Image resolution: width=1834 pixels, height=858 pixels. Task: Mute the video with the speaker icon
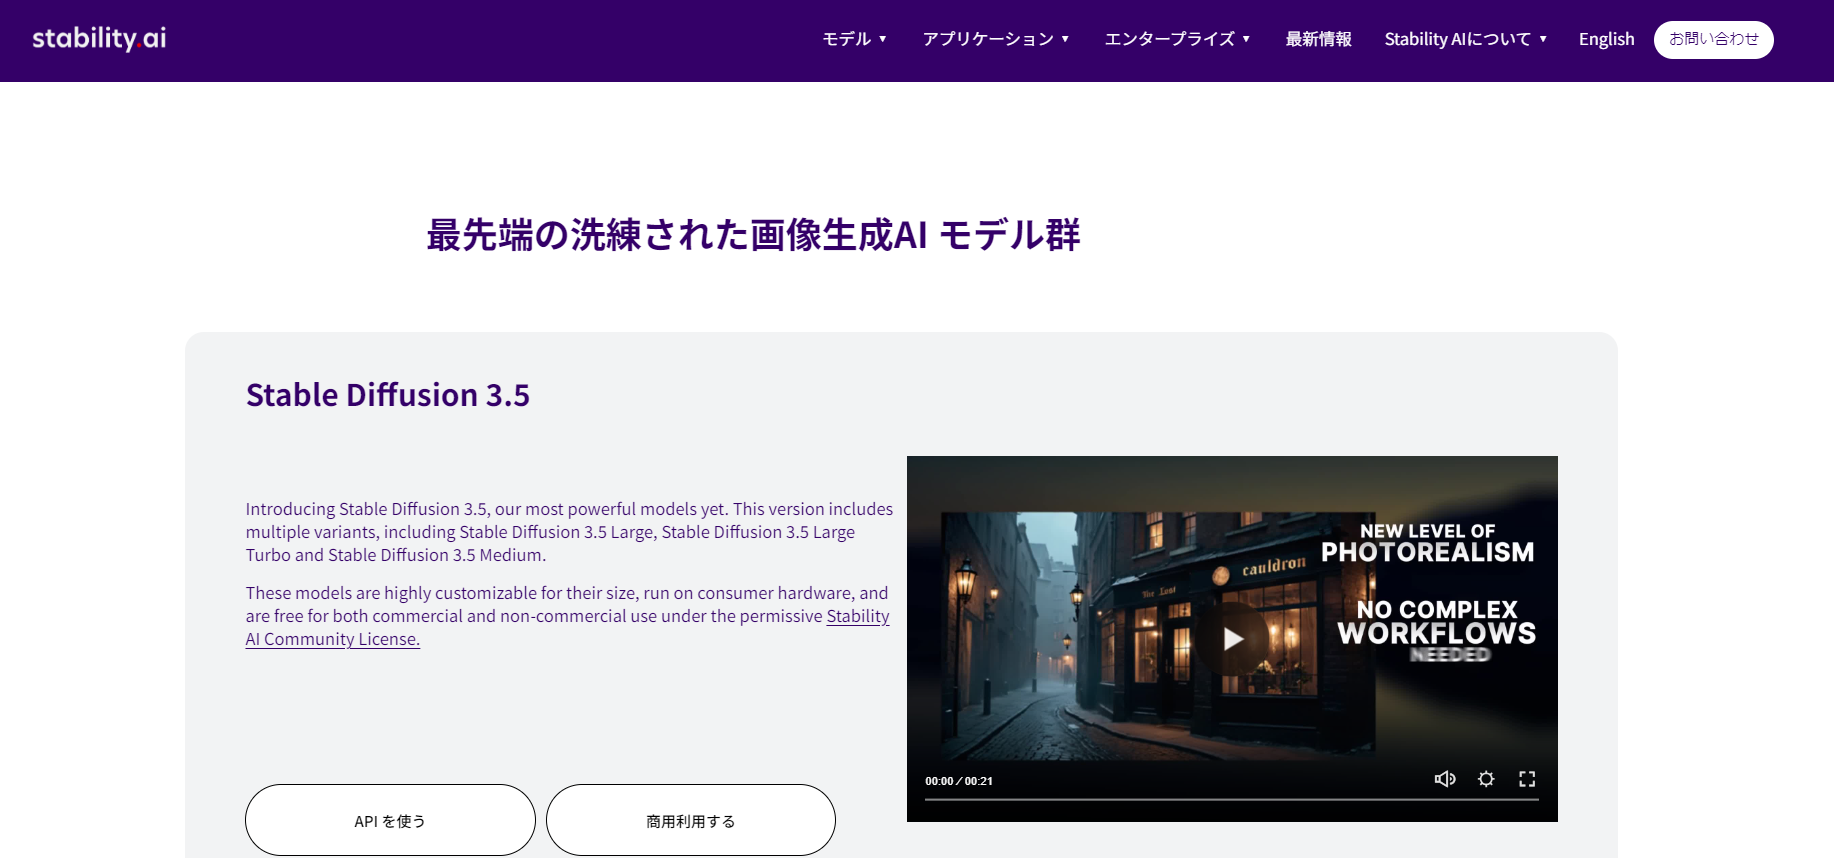tap(1445, 779)
